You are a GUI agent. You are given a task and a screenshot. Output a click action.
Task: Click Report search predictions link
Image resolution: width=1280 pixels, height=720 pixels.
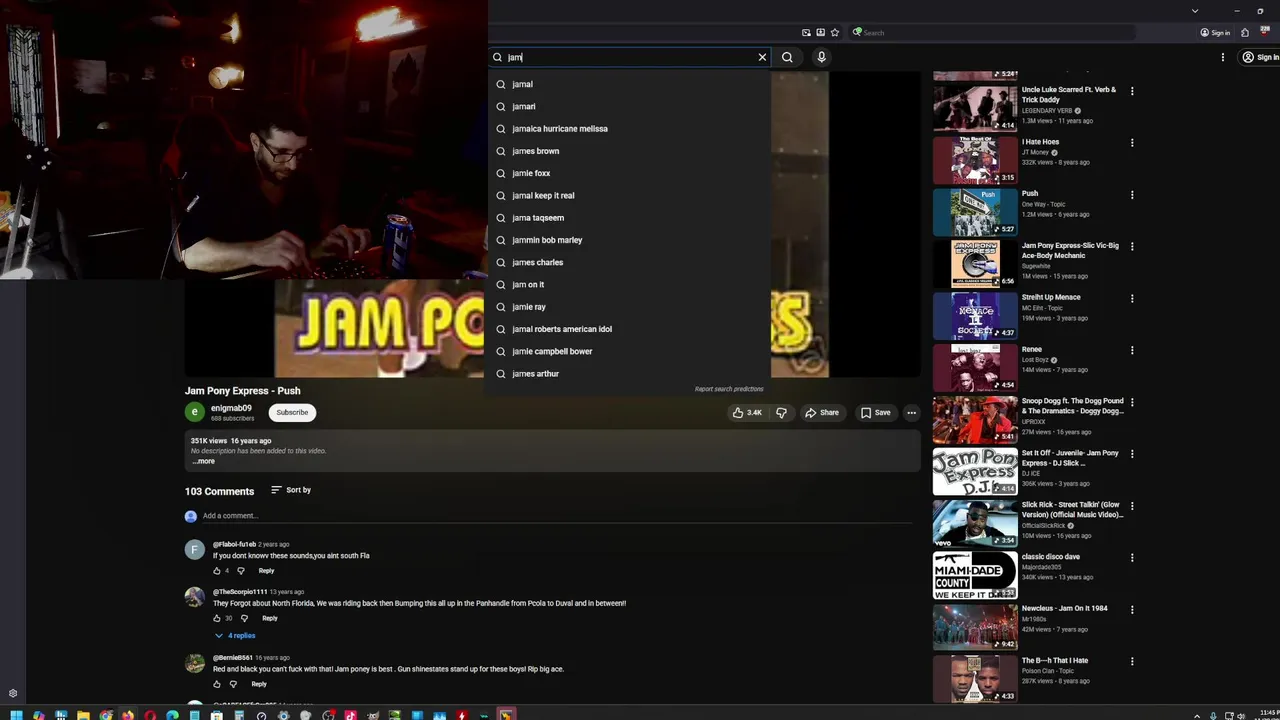coord(729,389)
